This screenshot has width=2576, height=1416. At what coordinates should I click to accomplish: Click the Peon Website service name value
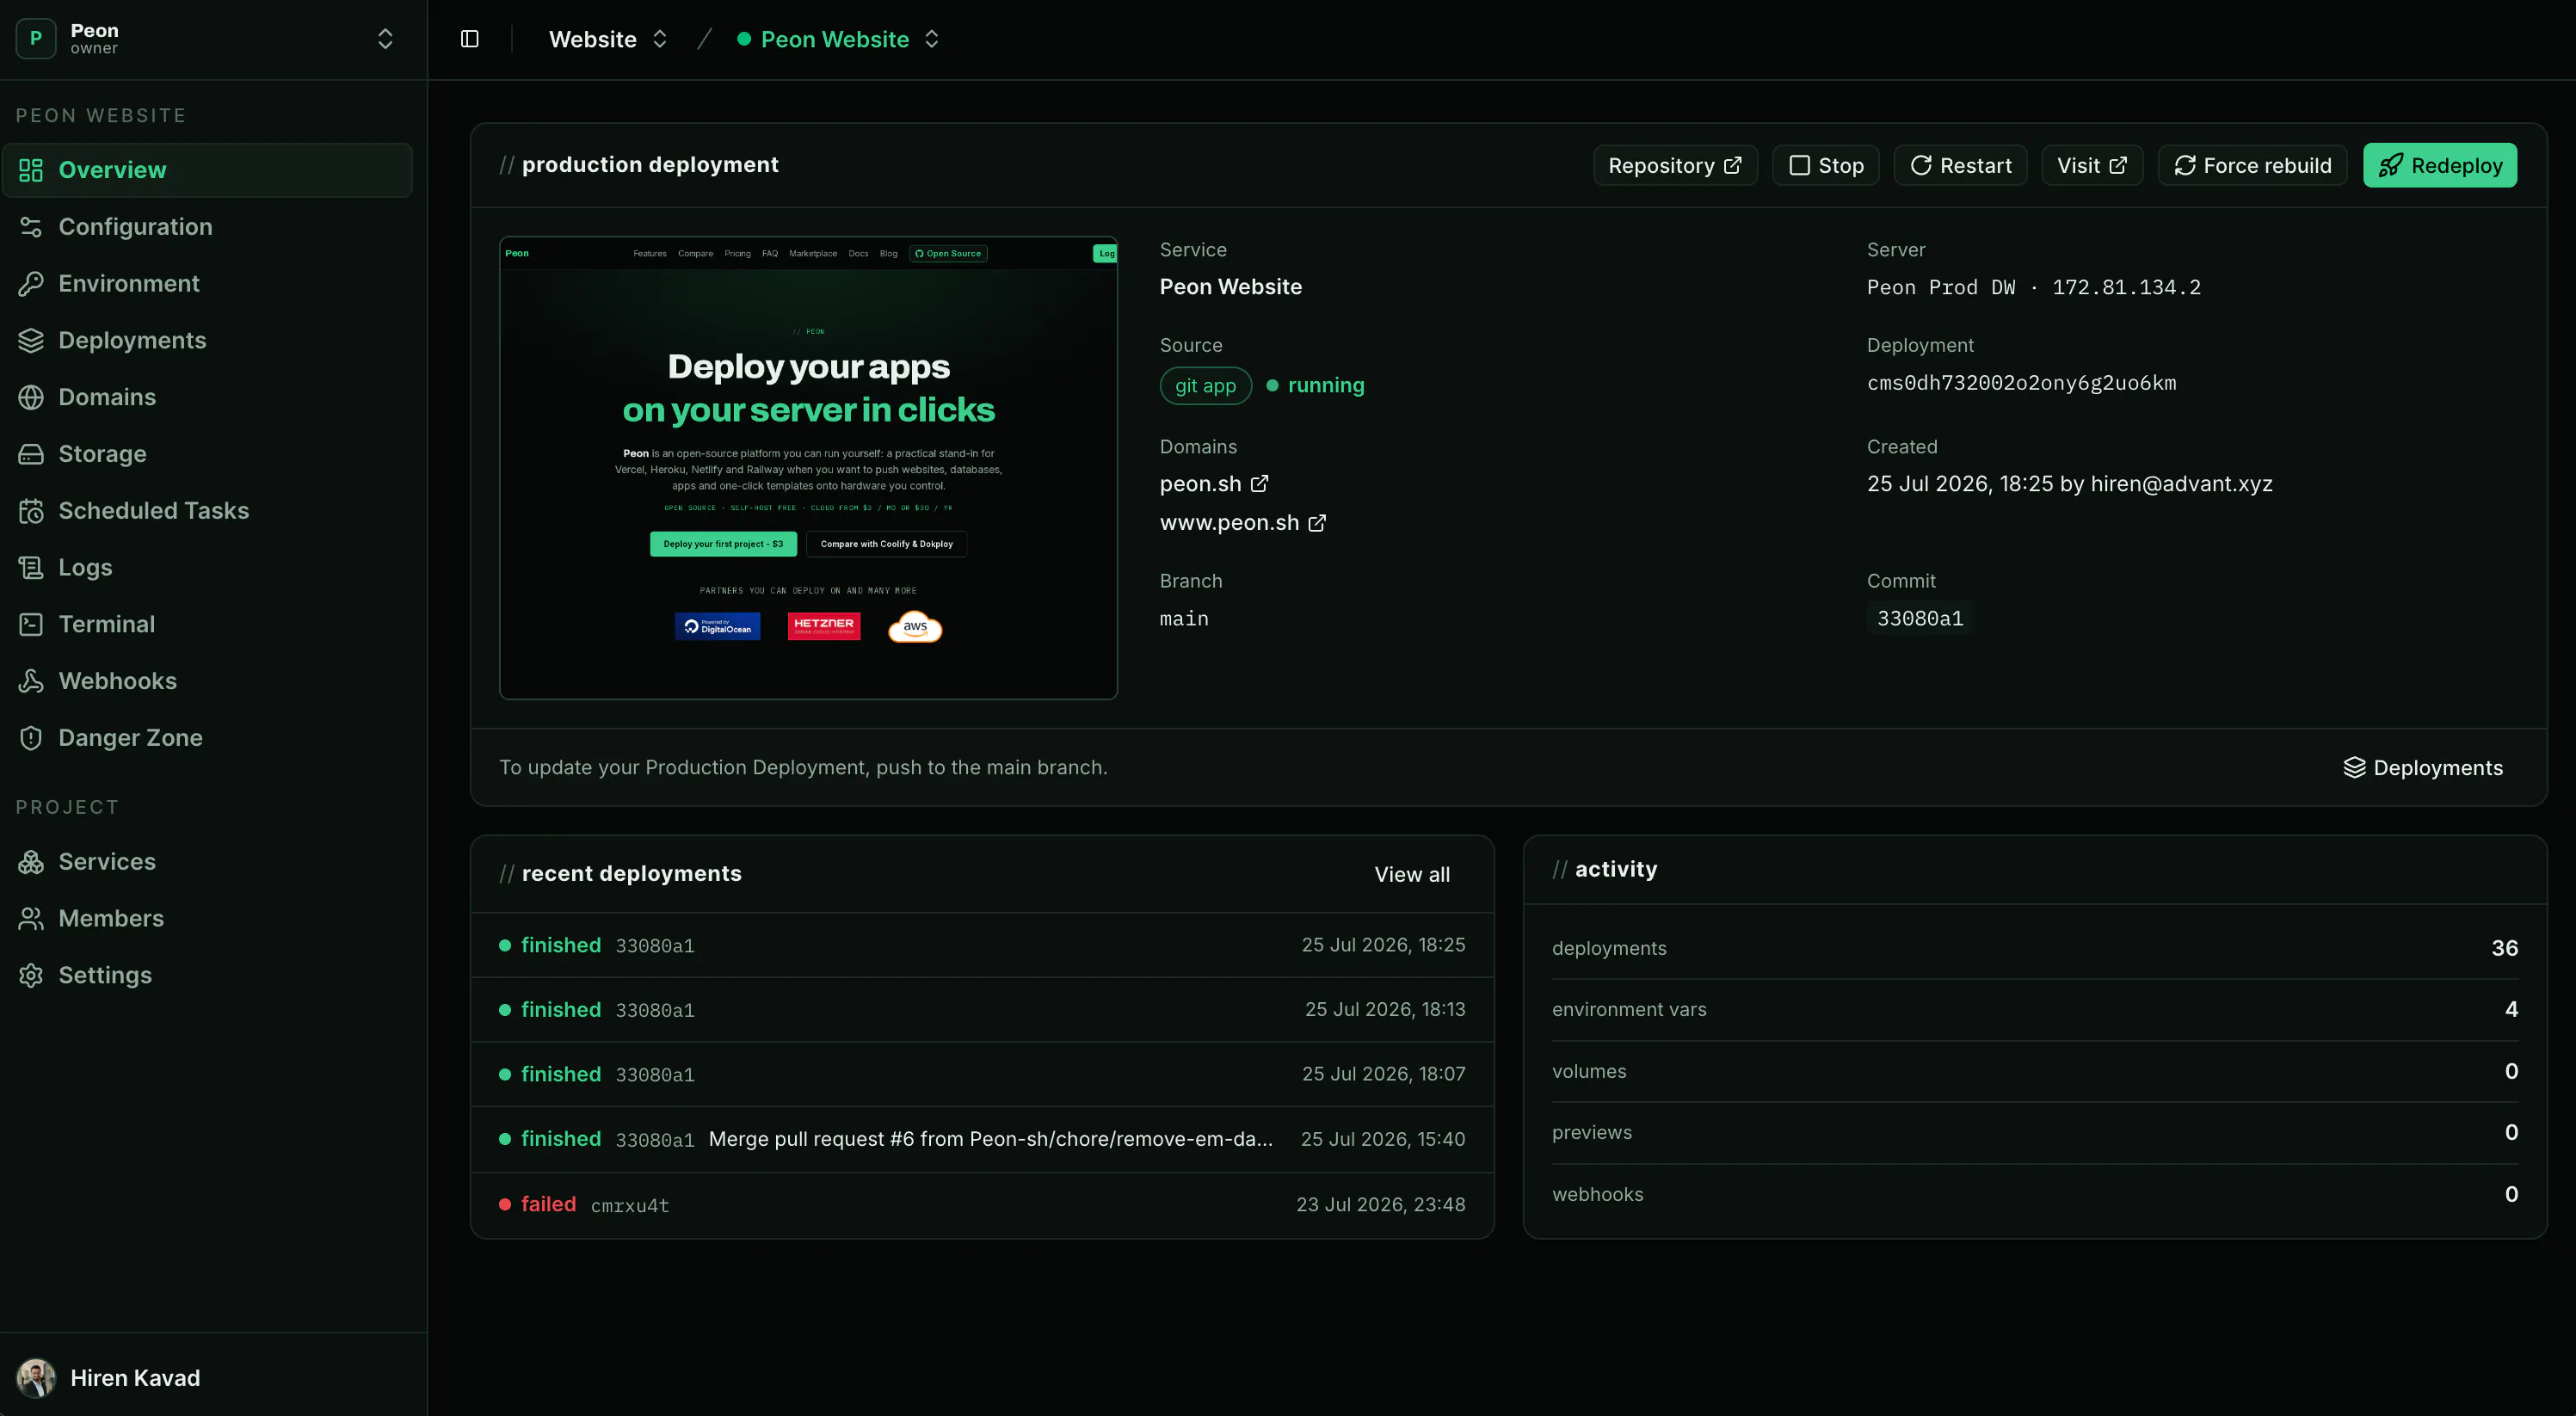(x=1231, y=288)
